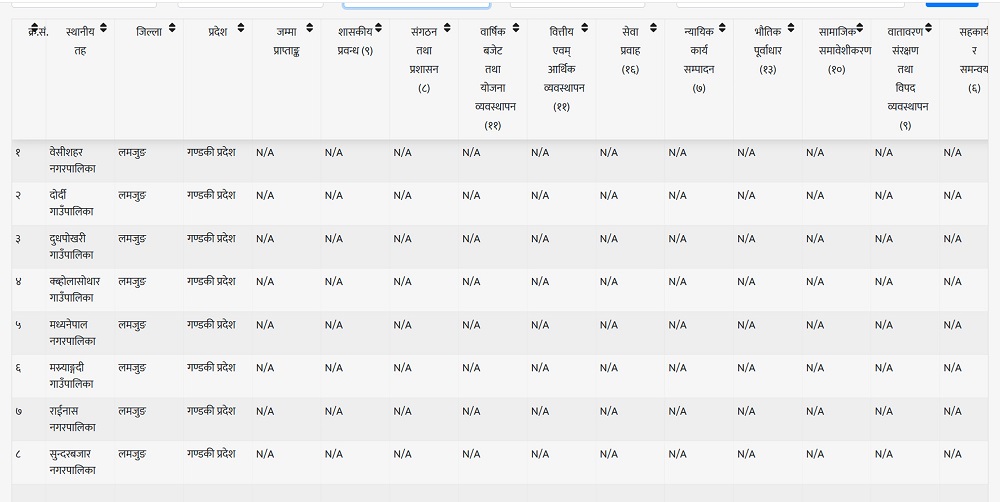Sort by सामाजिक समावेशीकरण column icon
1000x502 pixels.
point(860,30)
